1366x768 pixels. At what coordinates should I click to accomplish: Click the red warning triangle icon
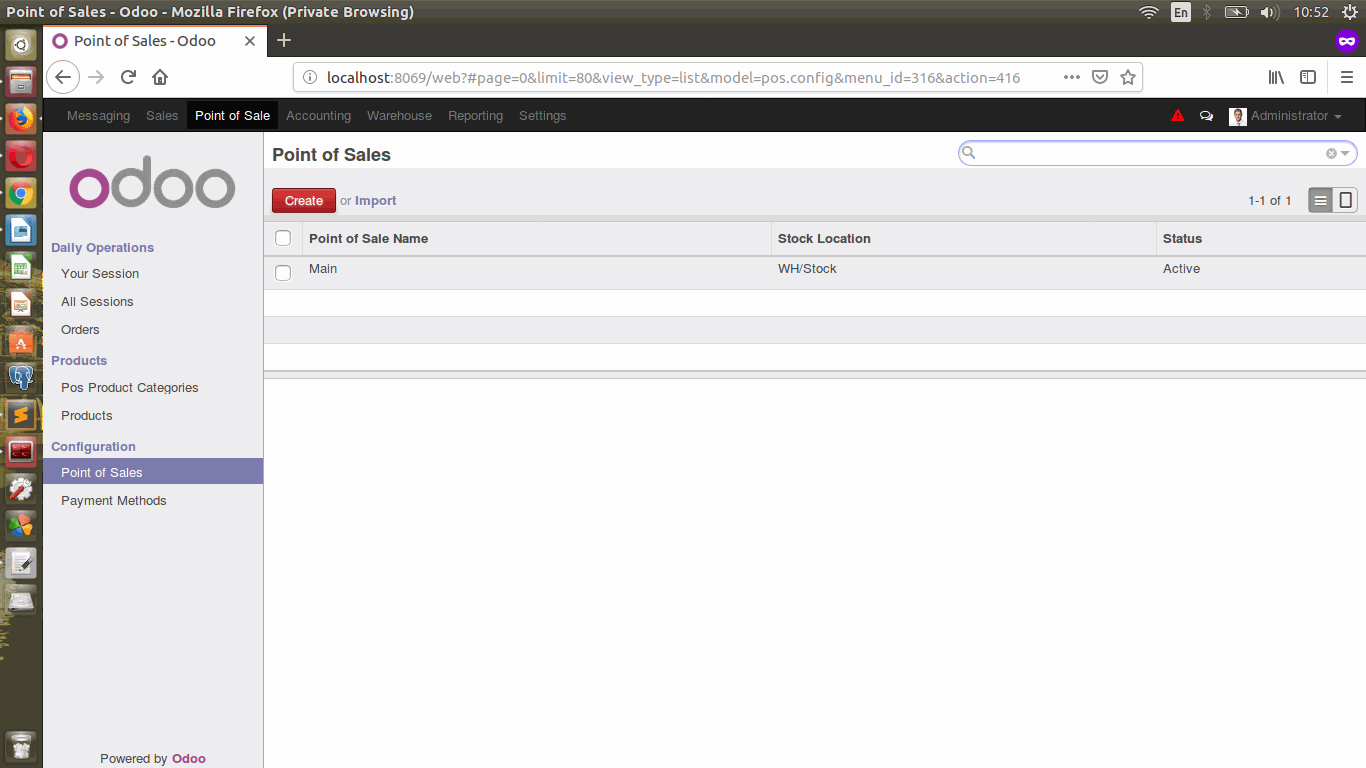(x=1178, y=116)
